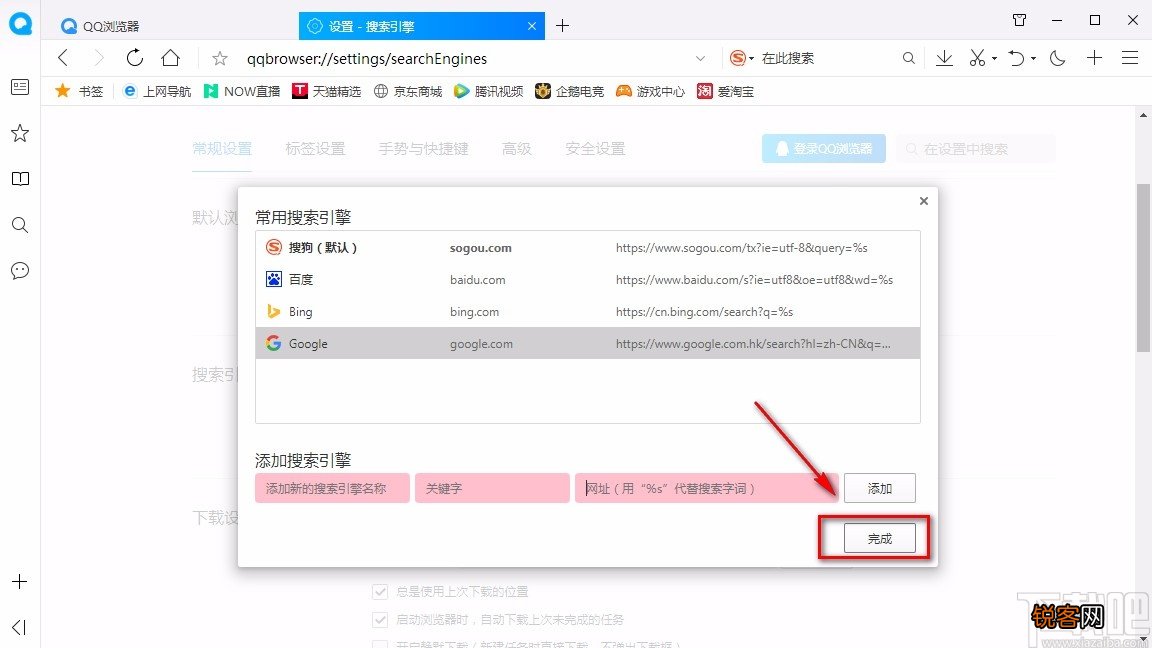Open the reading book sidebar icon

tap(20, 179)
